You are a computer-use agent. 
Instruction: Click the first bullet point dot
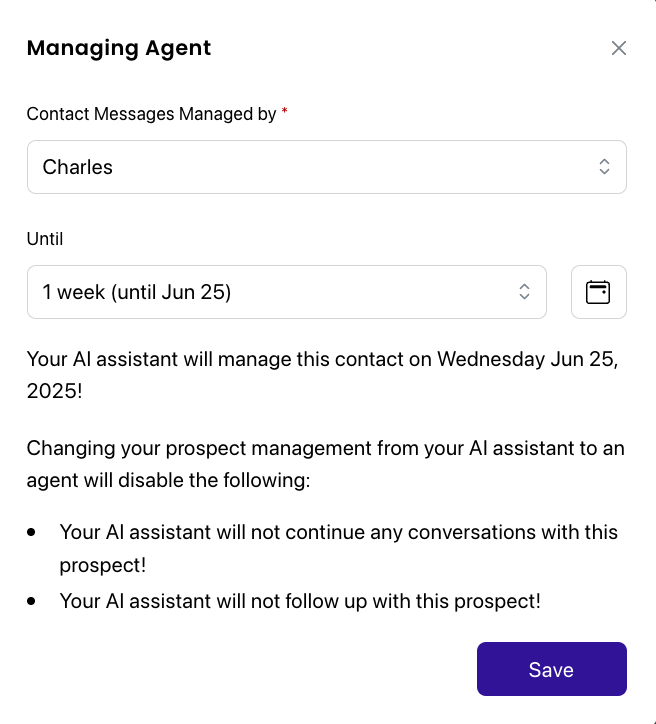tap(31, 532)
